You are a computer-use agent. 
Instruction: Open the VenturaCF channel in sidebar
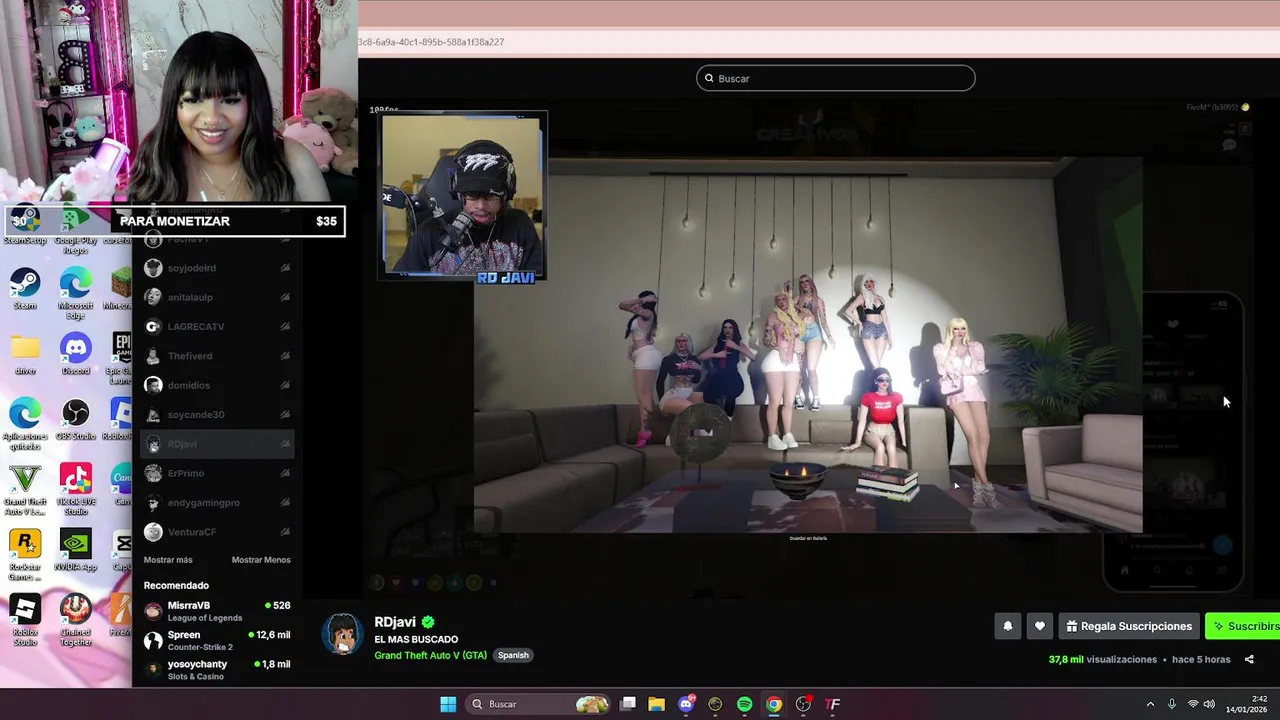(x=218, y=532)
